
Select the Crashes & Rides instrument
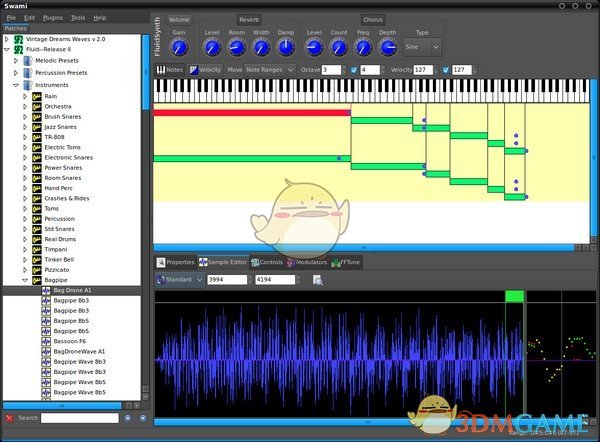[67, 199]
